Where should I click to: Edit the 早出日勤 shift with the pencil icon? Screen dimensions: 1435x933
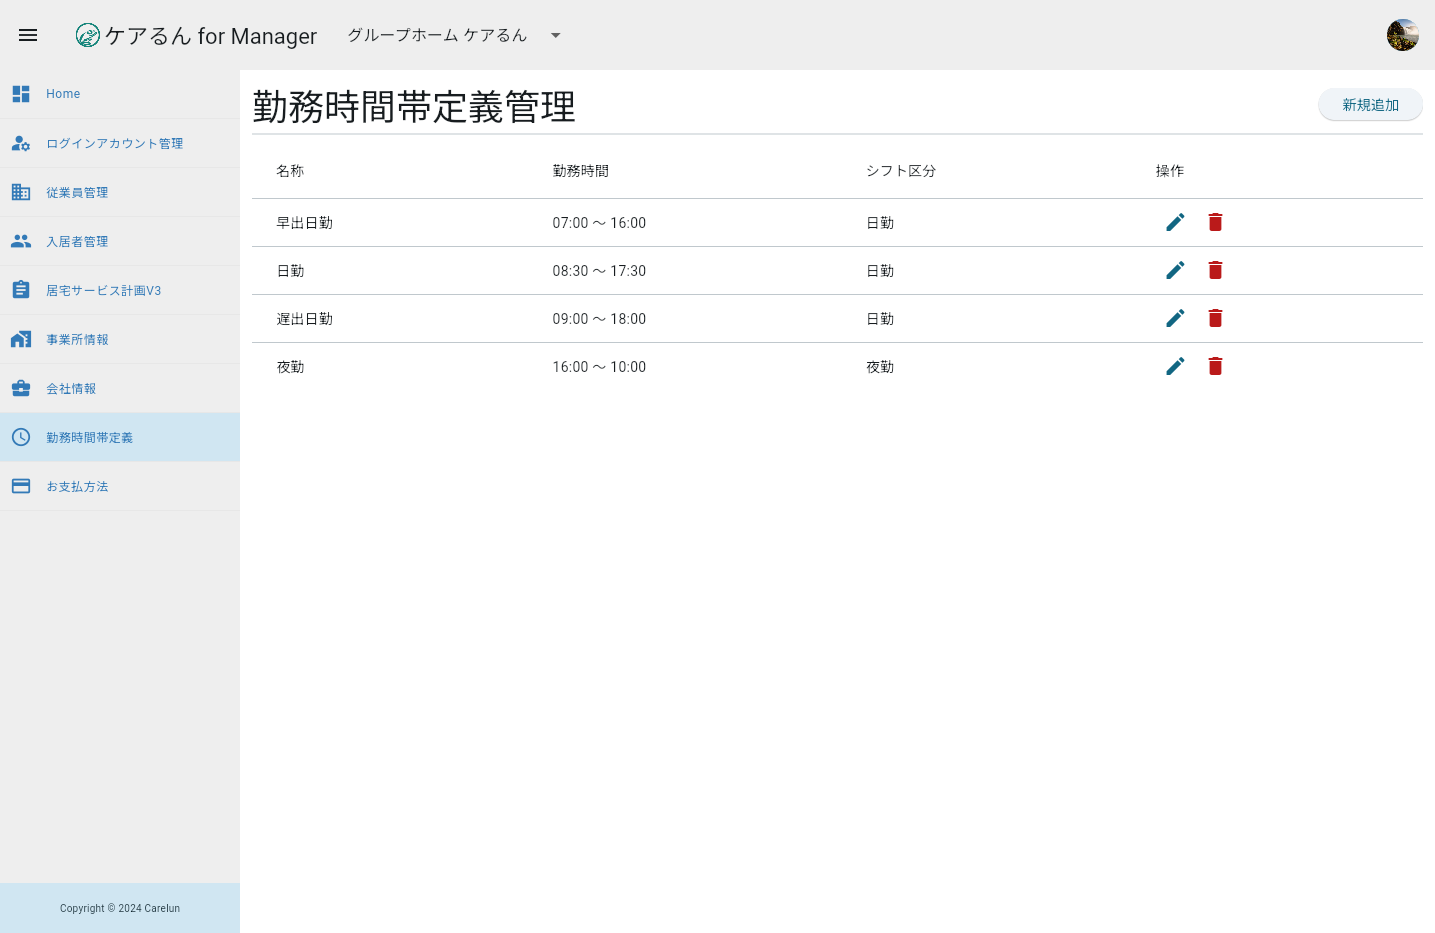(1175, 222)
